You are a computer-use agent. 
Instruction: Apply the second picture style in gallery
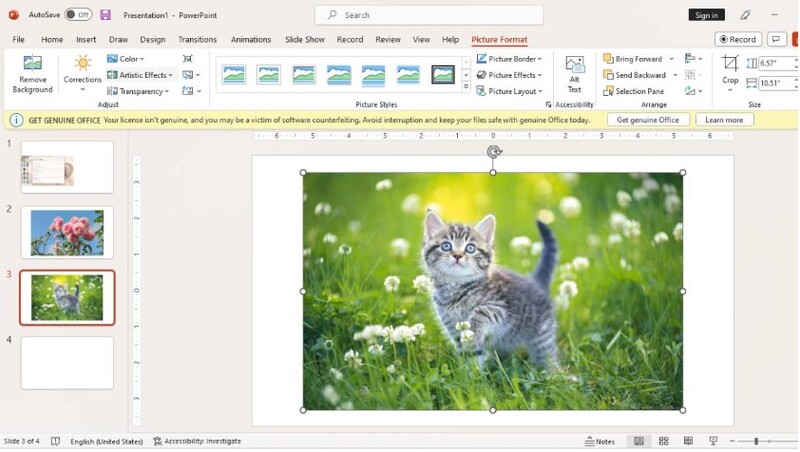point(269,75)
